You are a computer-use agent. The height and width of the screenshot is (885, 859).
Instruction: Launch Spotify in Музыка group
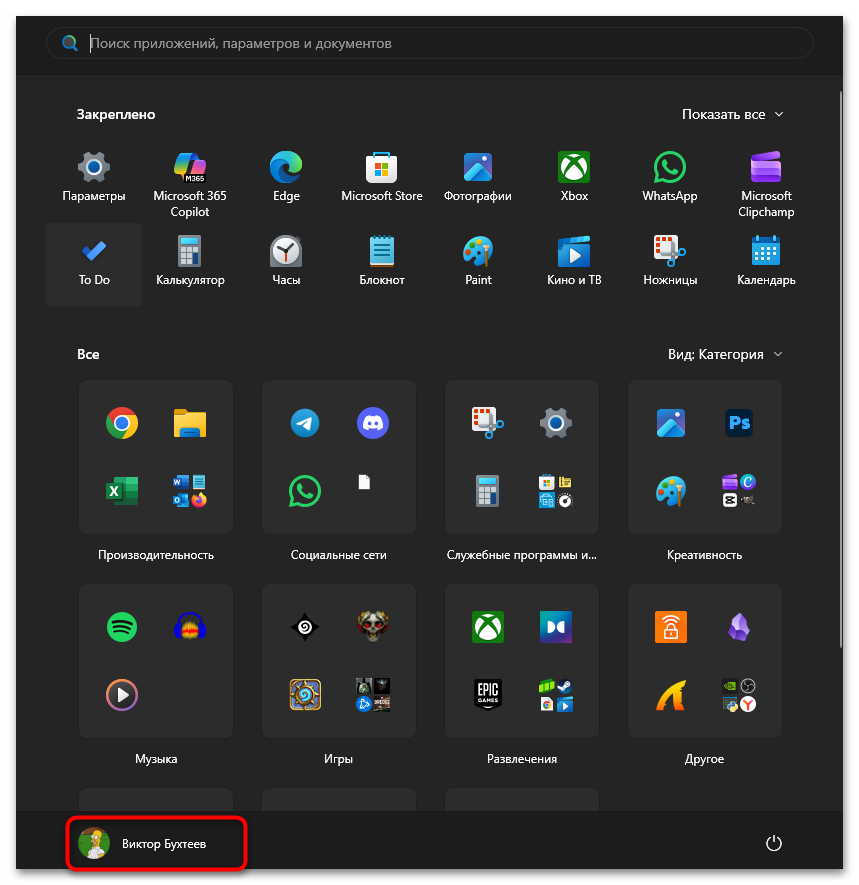click(122, 626)
